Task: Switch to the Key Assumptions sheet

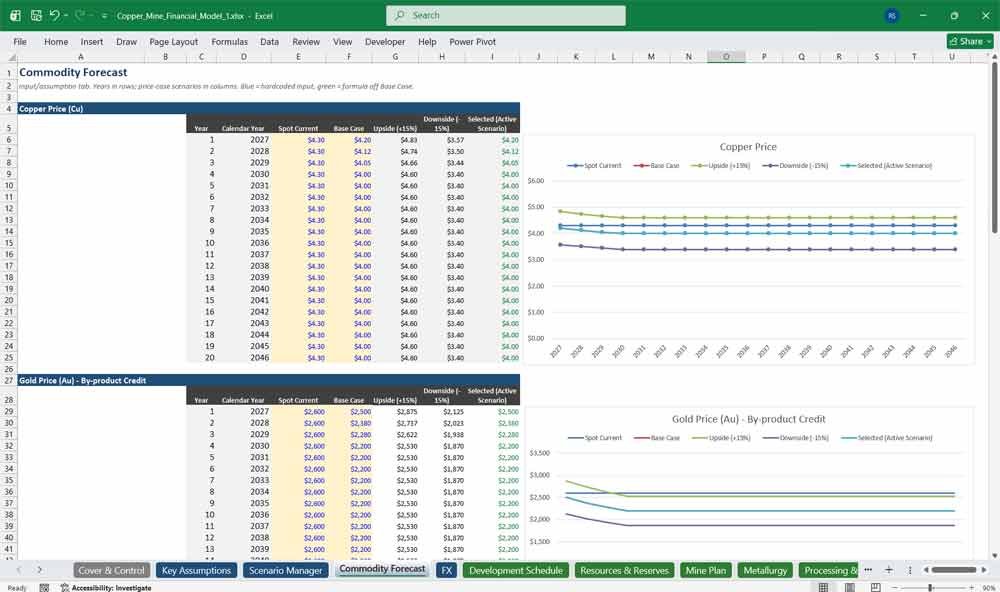Action: 196,570
